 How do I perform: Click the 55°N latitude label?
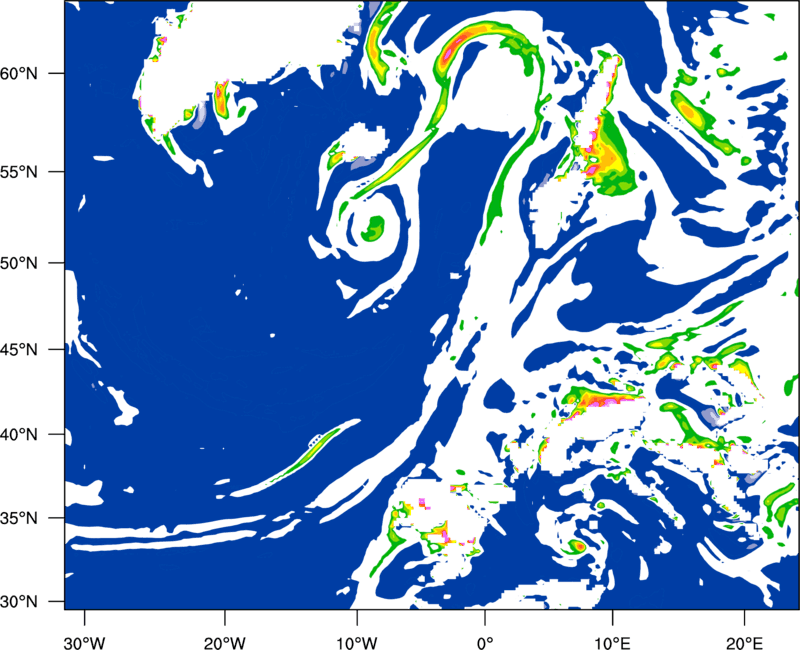(x=19, y=172)
